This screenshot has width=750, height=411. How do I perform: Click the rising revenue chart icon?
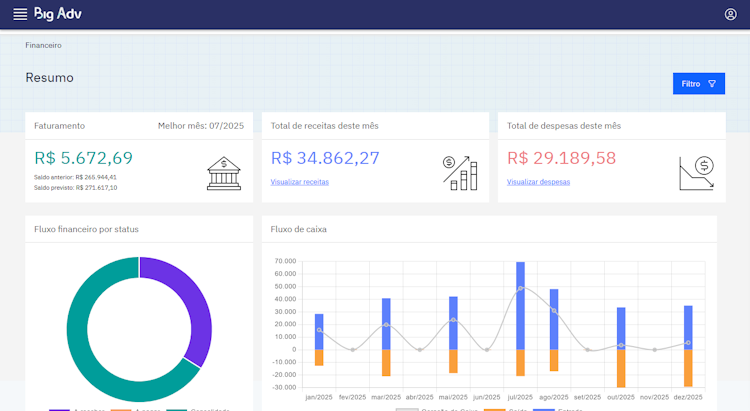click(460, 173)
